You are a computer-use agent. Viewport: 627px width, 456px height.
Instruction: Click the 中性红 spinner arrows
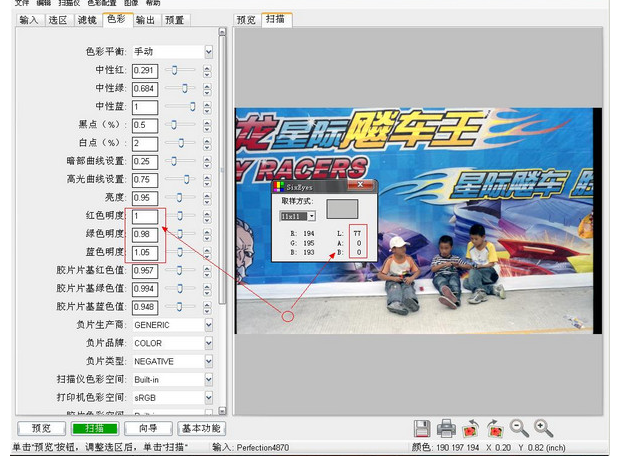tap(207, 71)
